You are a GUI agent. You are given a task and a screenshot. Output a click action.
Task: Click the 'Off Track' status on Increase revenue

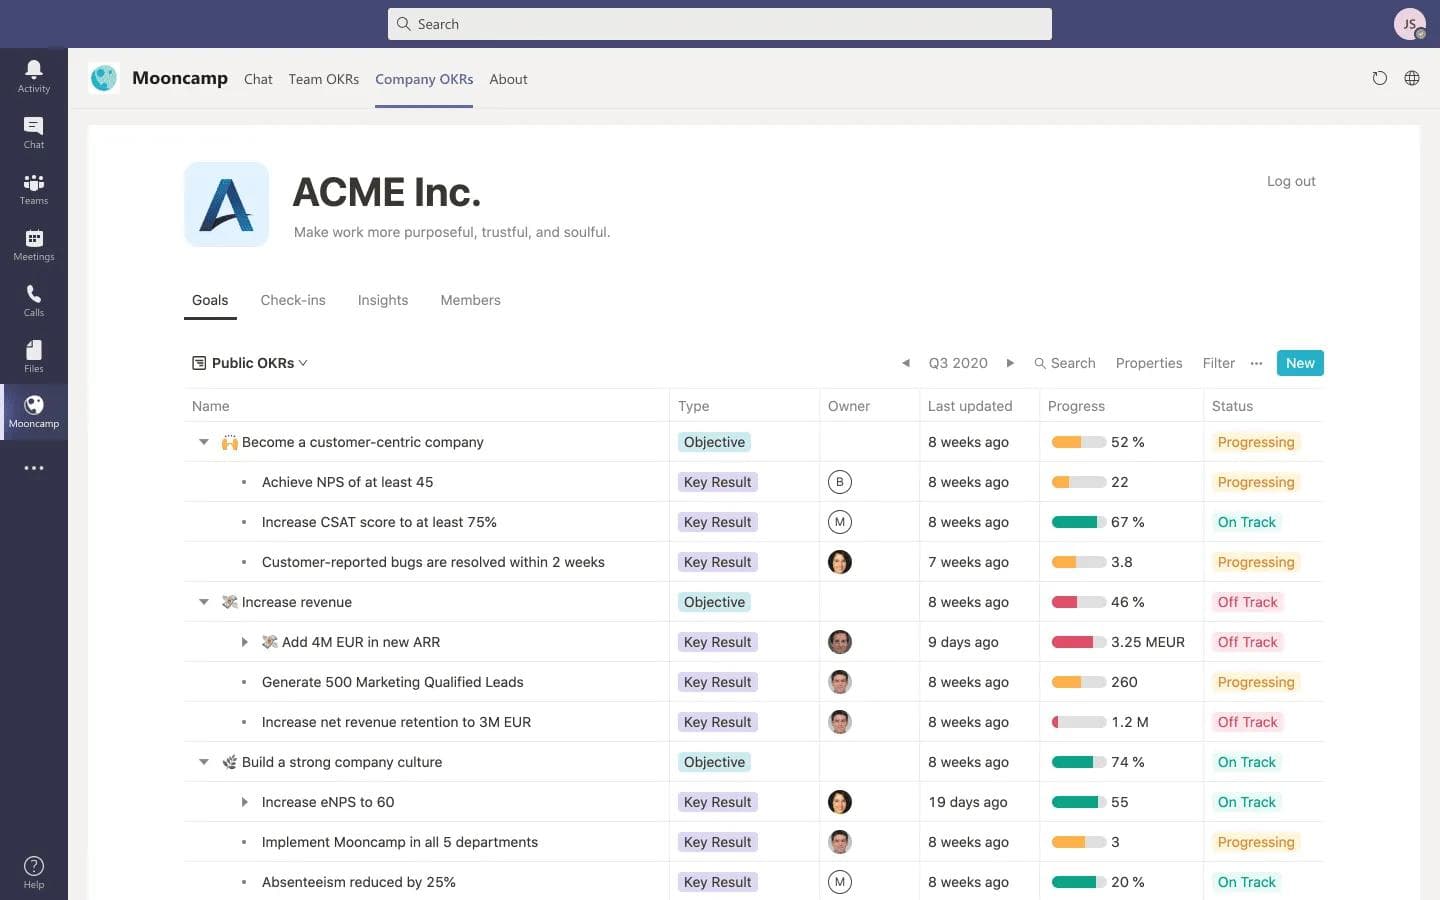(x=1247, y=601)
